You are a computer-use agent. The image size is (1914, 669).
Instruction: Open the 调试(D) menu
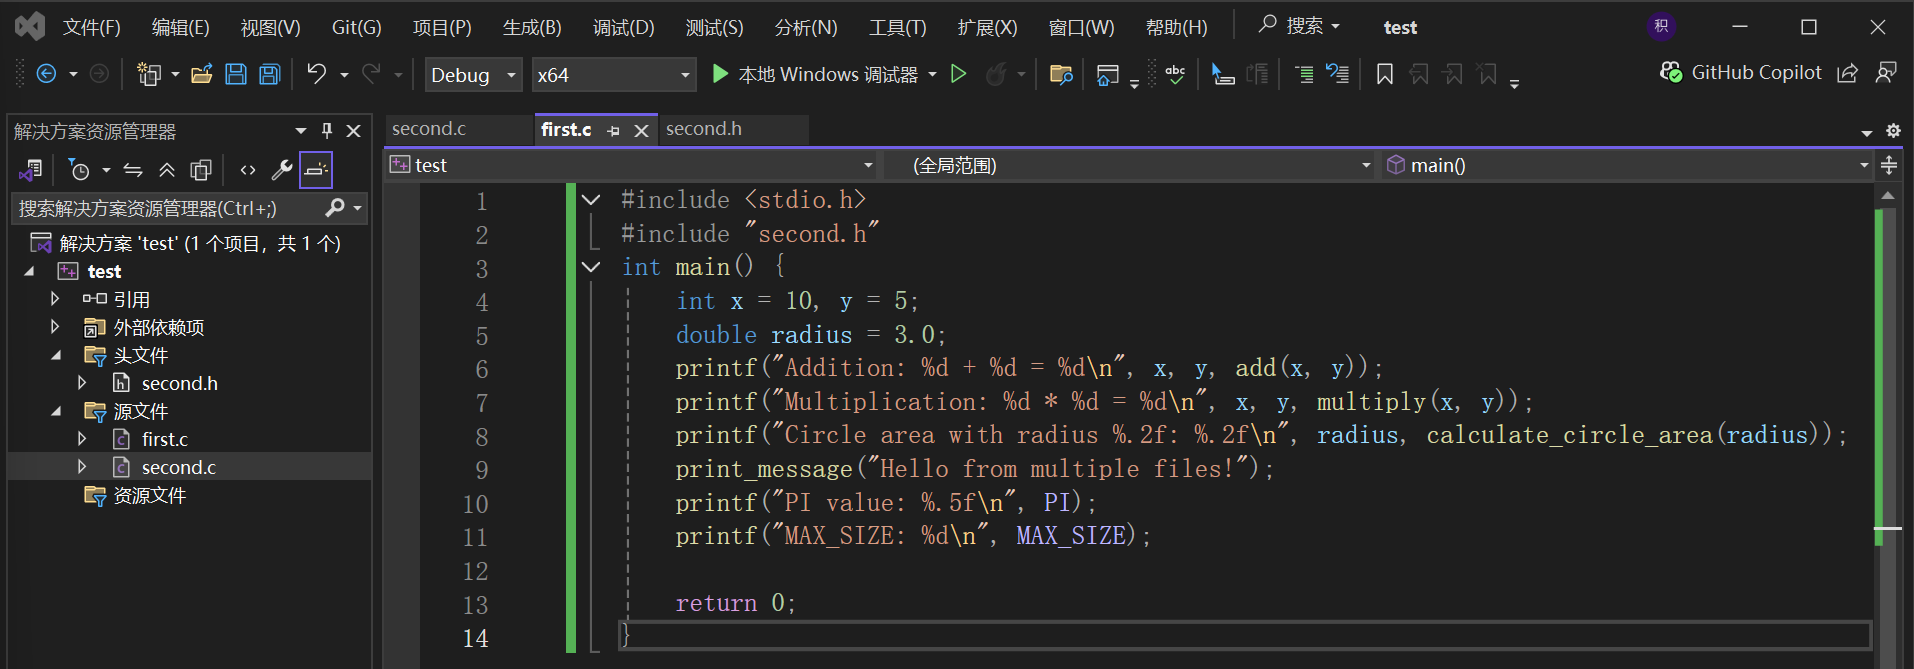[x=623, y=27]
